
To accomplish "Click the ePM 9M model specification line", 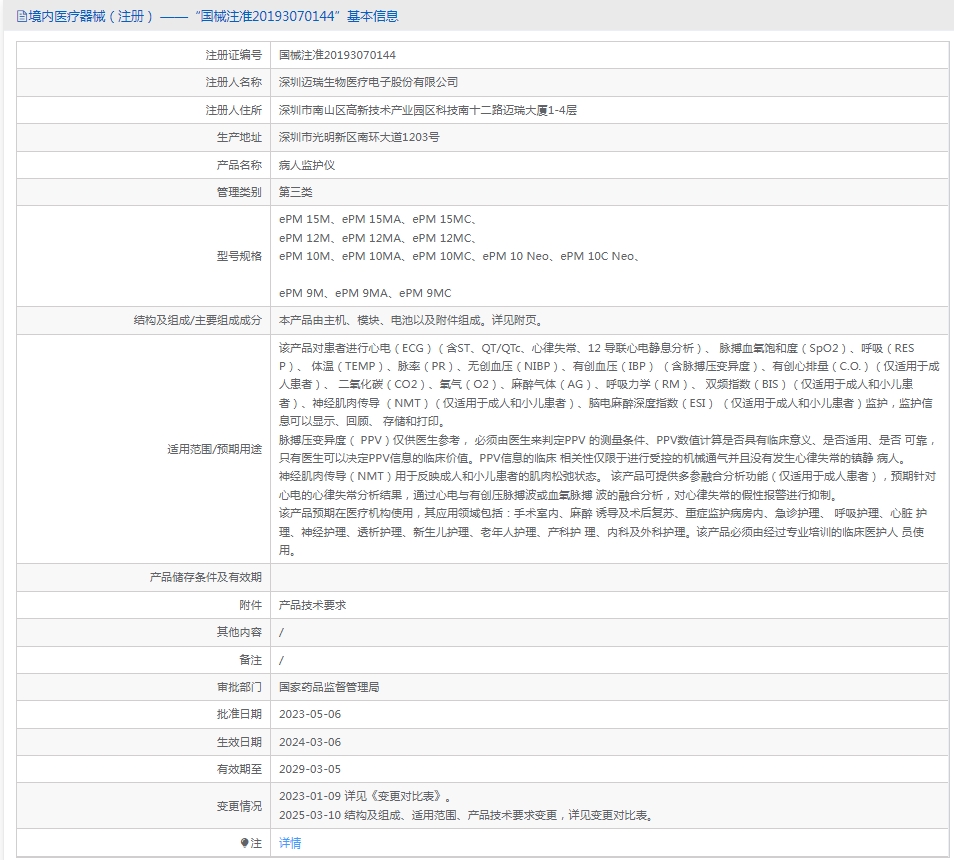I will click(365, 293).
